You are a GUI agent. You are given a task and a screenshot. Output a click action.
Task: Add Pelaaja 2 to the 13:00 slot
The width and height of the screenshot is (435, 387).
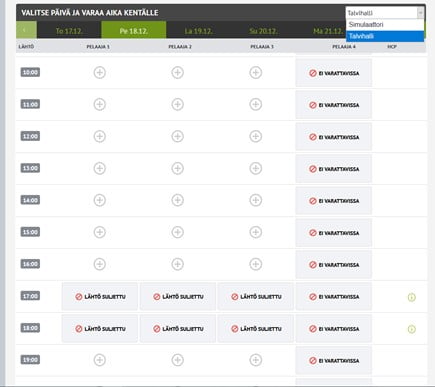177,168
